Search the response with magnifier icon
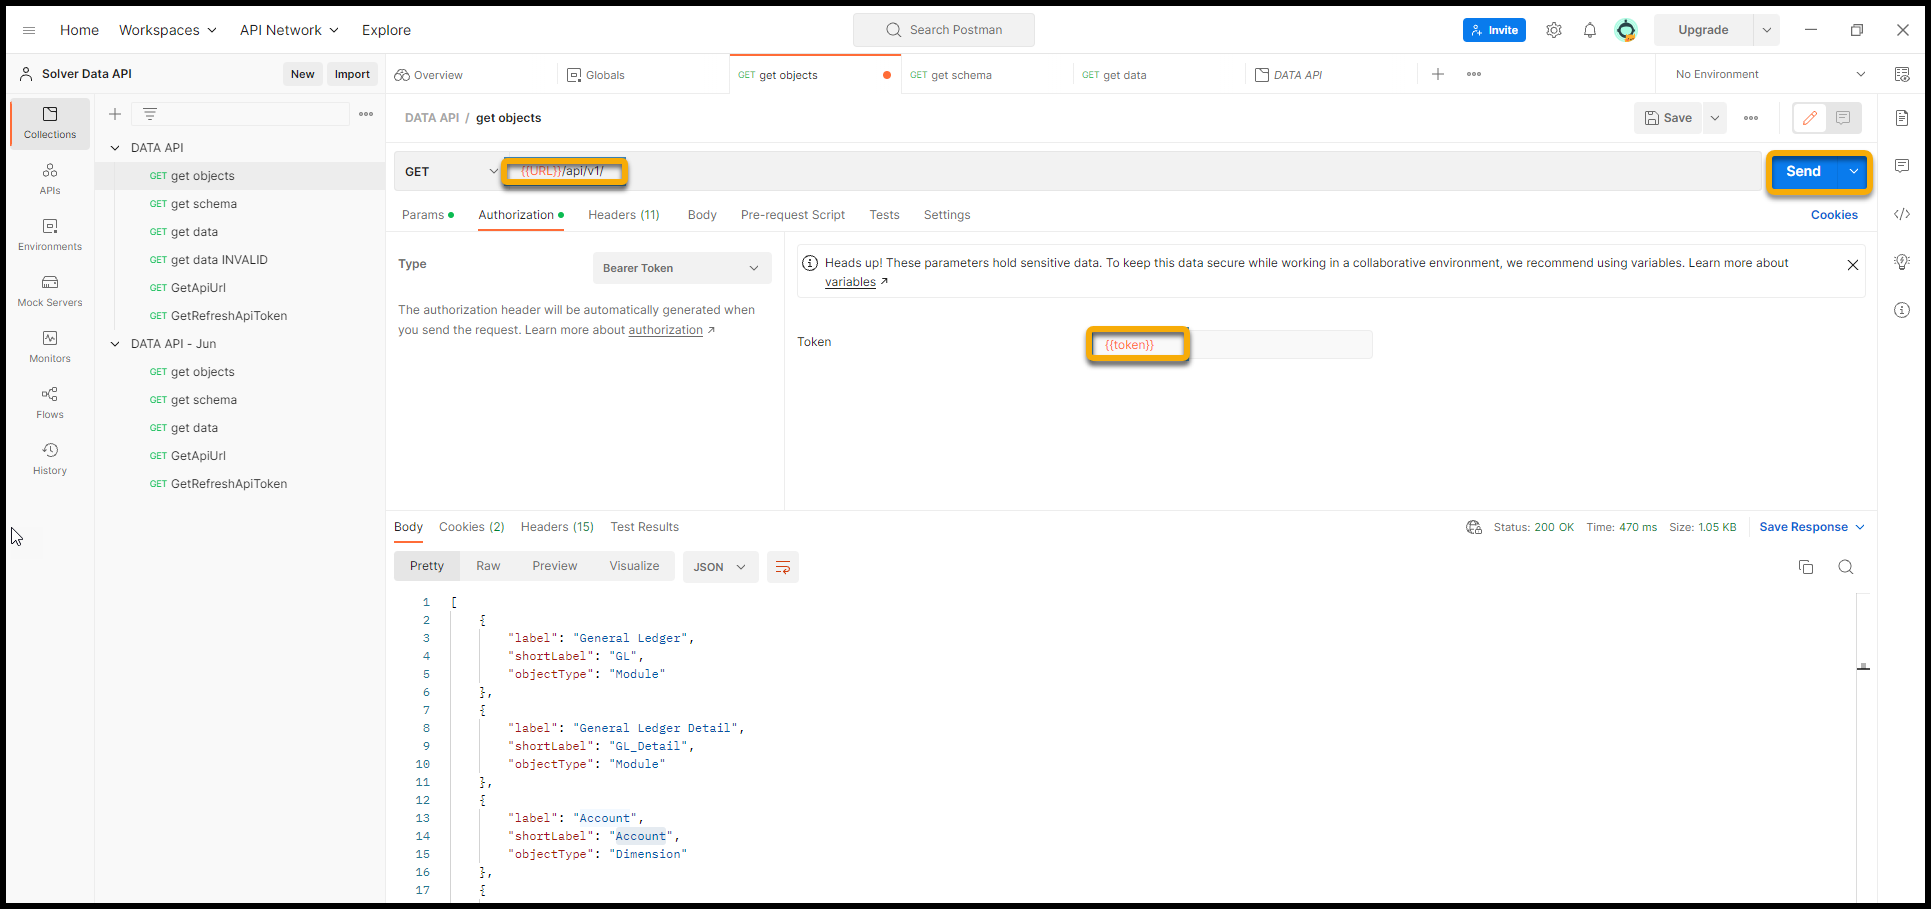 [1845, 567]
